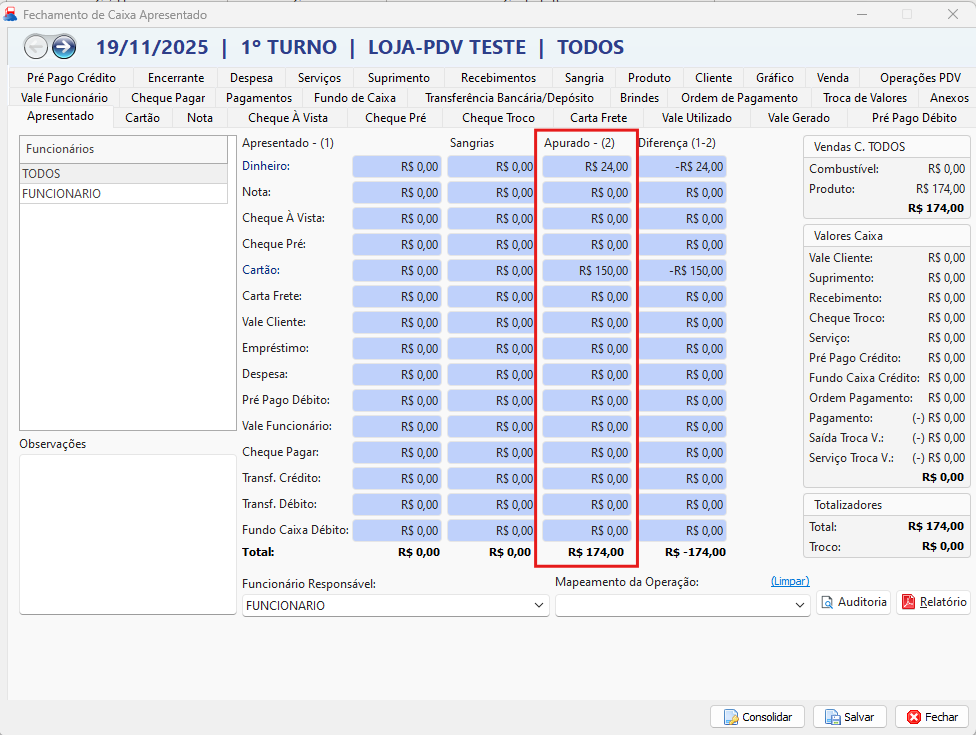The image size is (976, 735).
Task: Click the app icon in title bar
Action: [11, 15]
